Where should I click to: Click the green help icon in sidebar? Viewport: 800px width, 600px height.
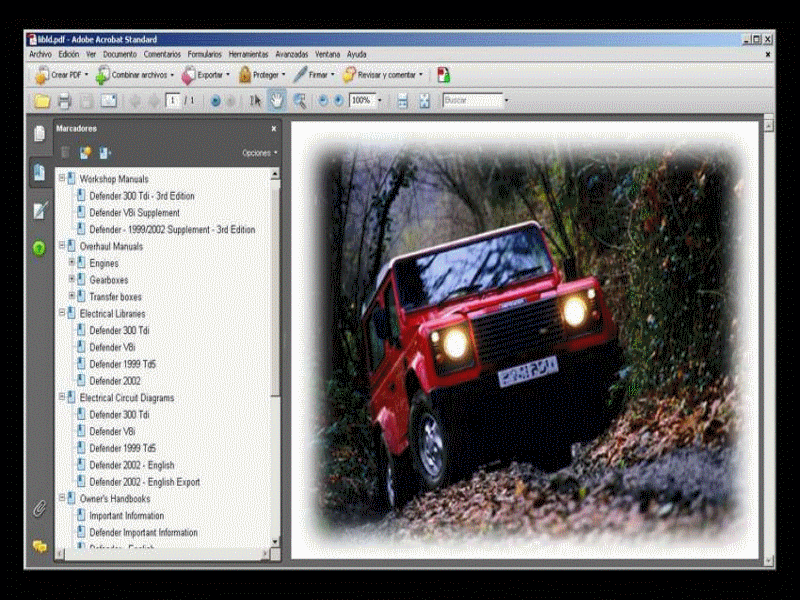coord(39,248)
